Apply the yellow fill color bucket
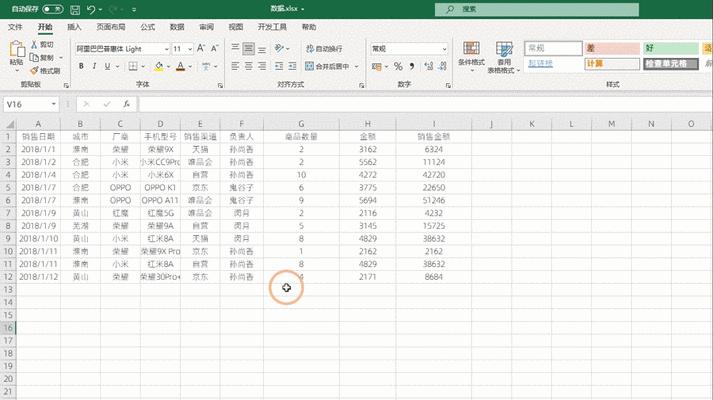Image resolution: width=713 pixels, height=400 pixels. pyautogui.click(x=159, y=66)
